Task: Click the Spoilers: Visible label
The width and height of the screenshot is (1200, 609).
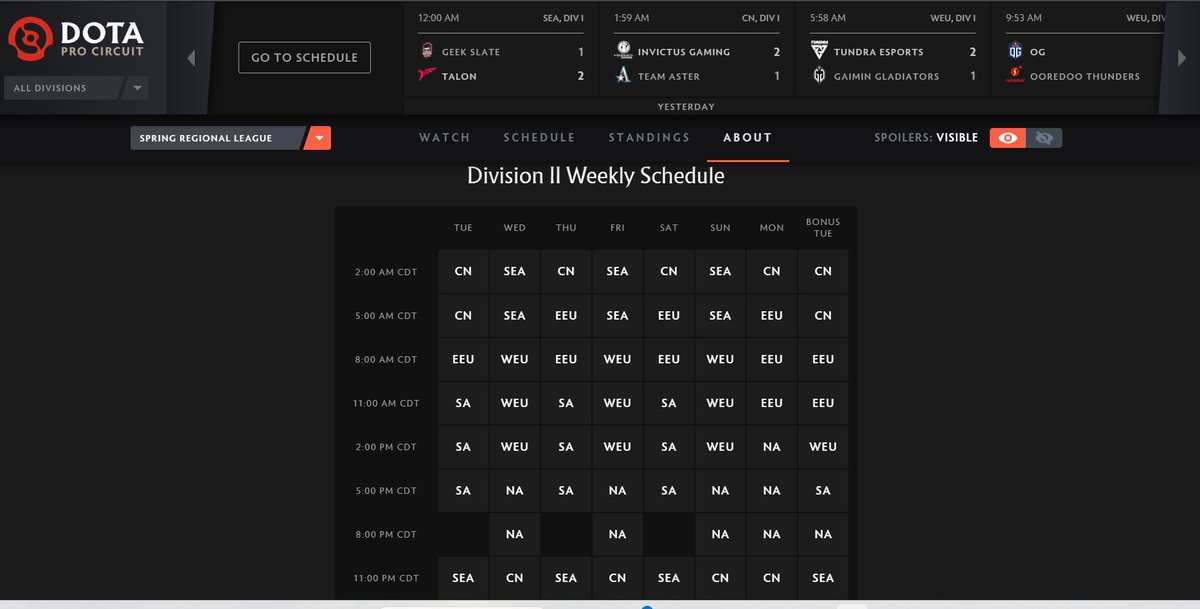Action: pyautogui.click(x=926, y=138)
